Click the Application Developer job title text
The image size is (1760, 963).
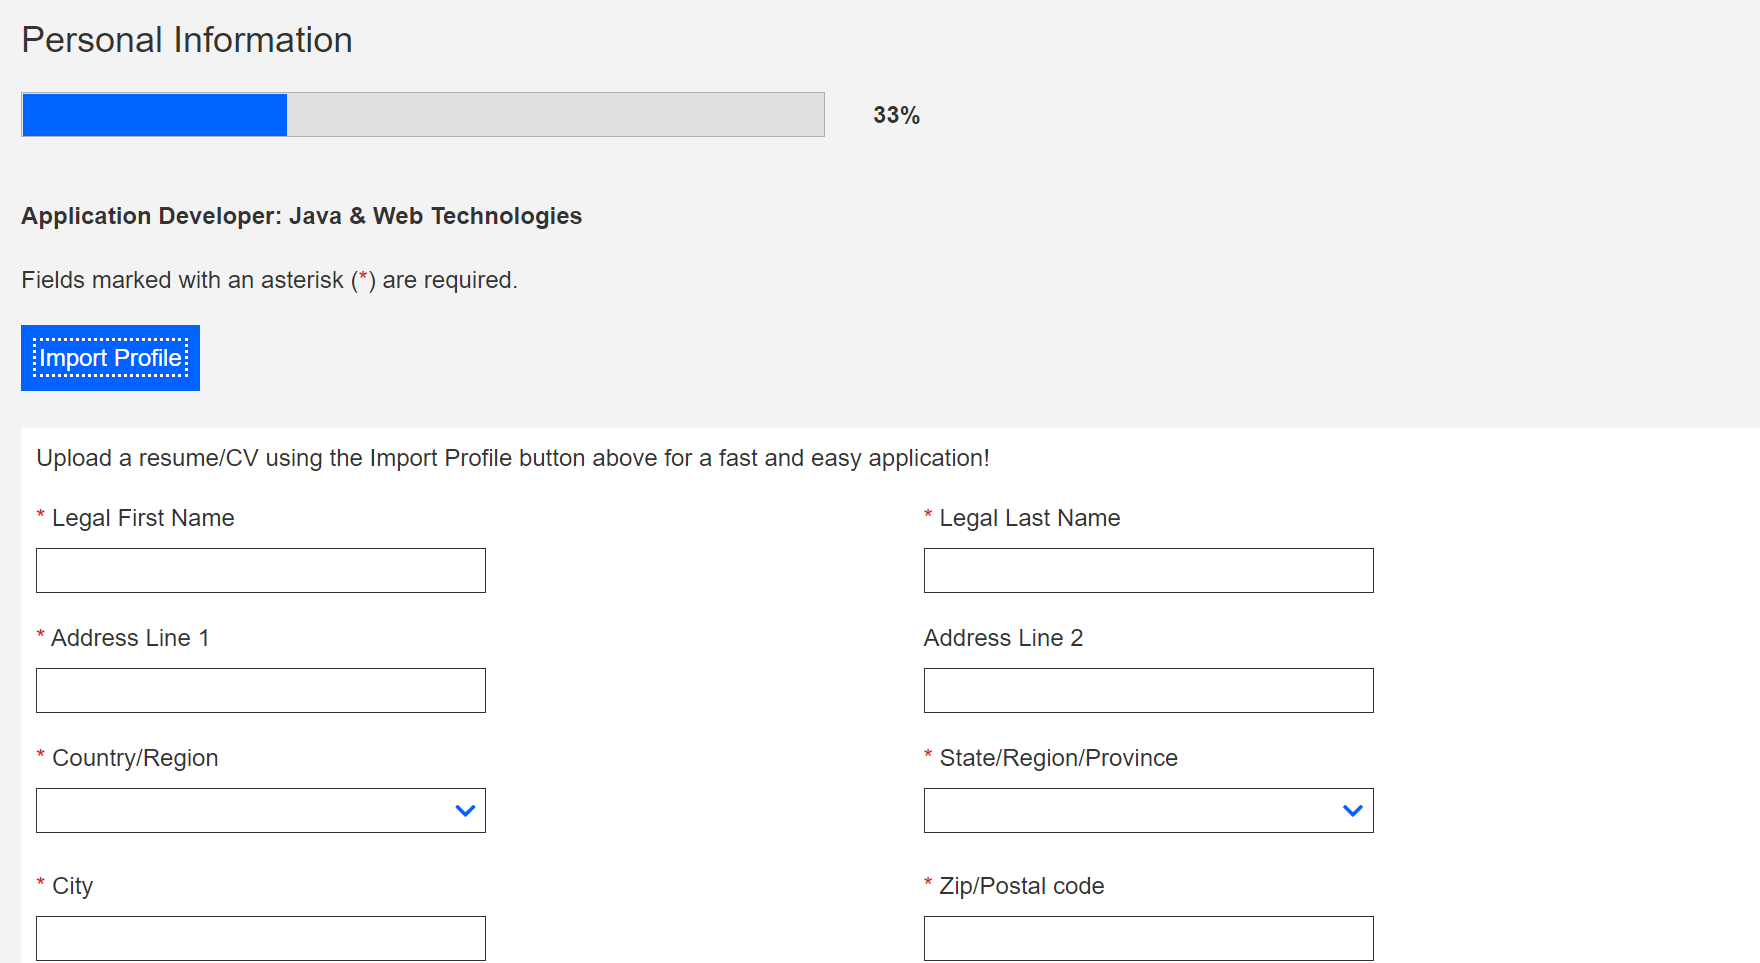tap(301, 216)
